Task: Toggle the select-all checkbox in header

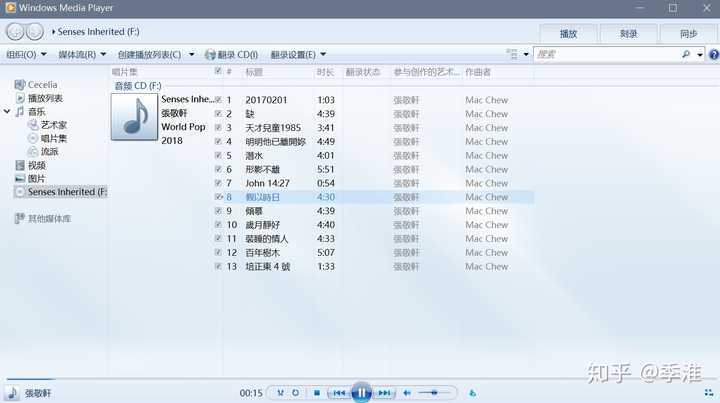Action: point(218,71)
